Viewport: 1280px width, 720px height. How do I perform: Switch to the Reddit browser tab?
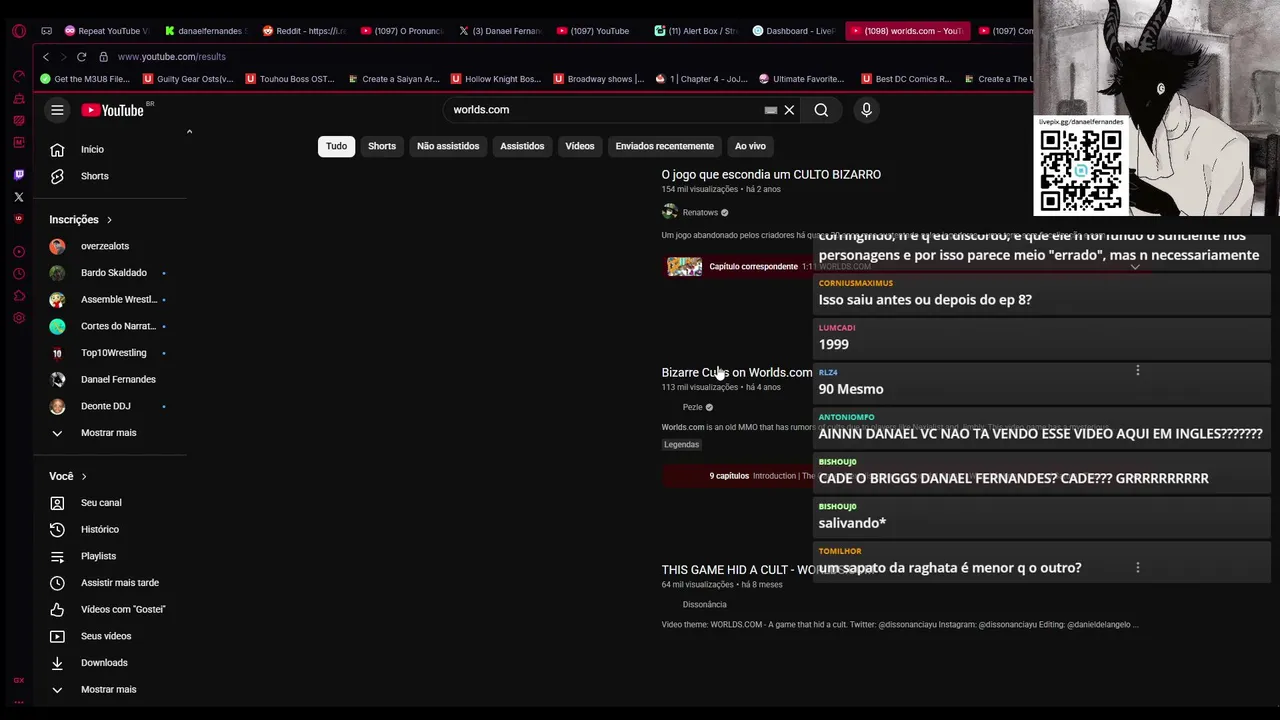point(303,31)
